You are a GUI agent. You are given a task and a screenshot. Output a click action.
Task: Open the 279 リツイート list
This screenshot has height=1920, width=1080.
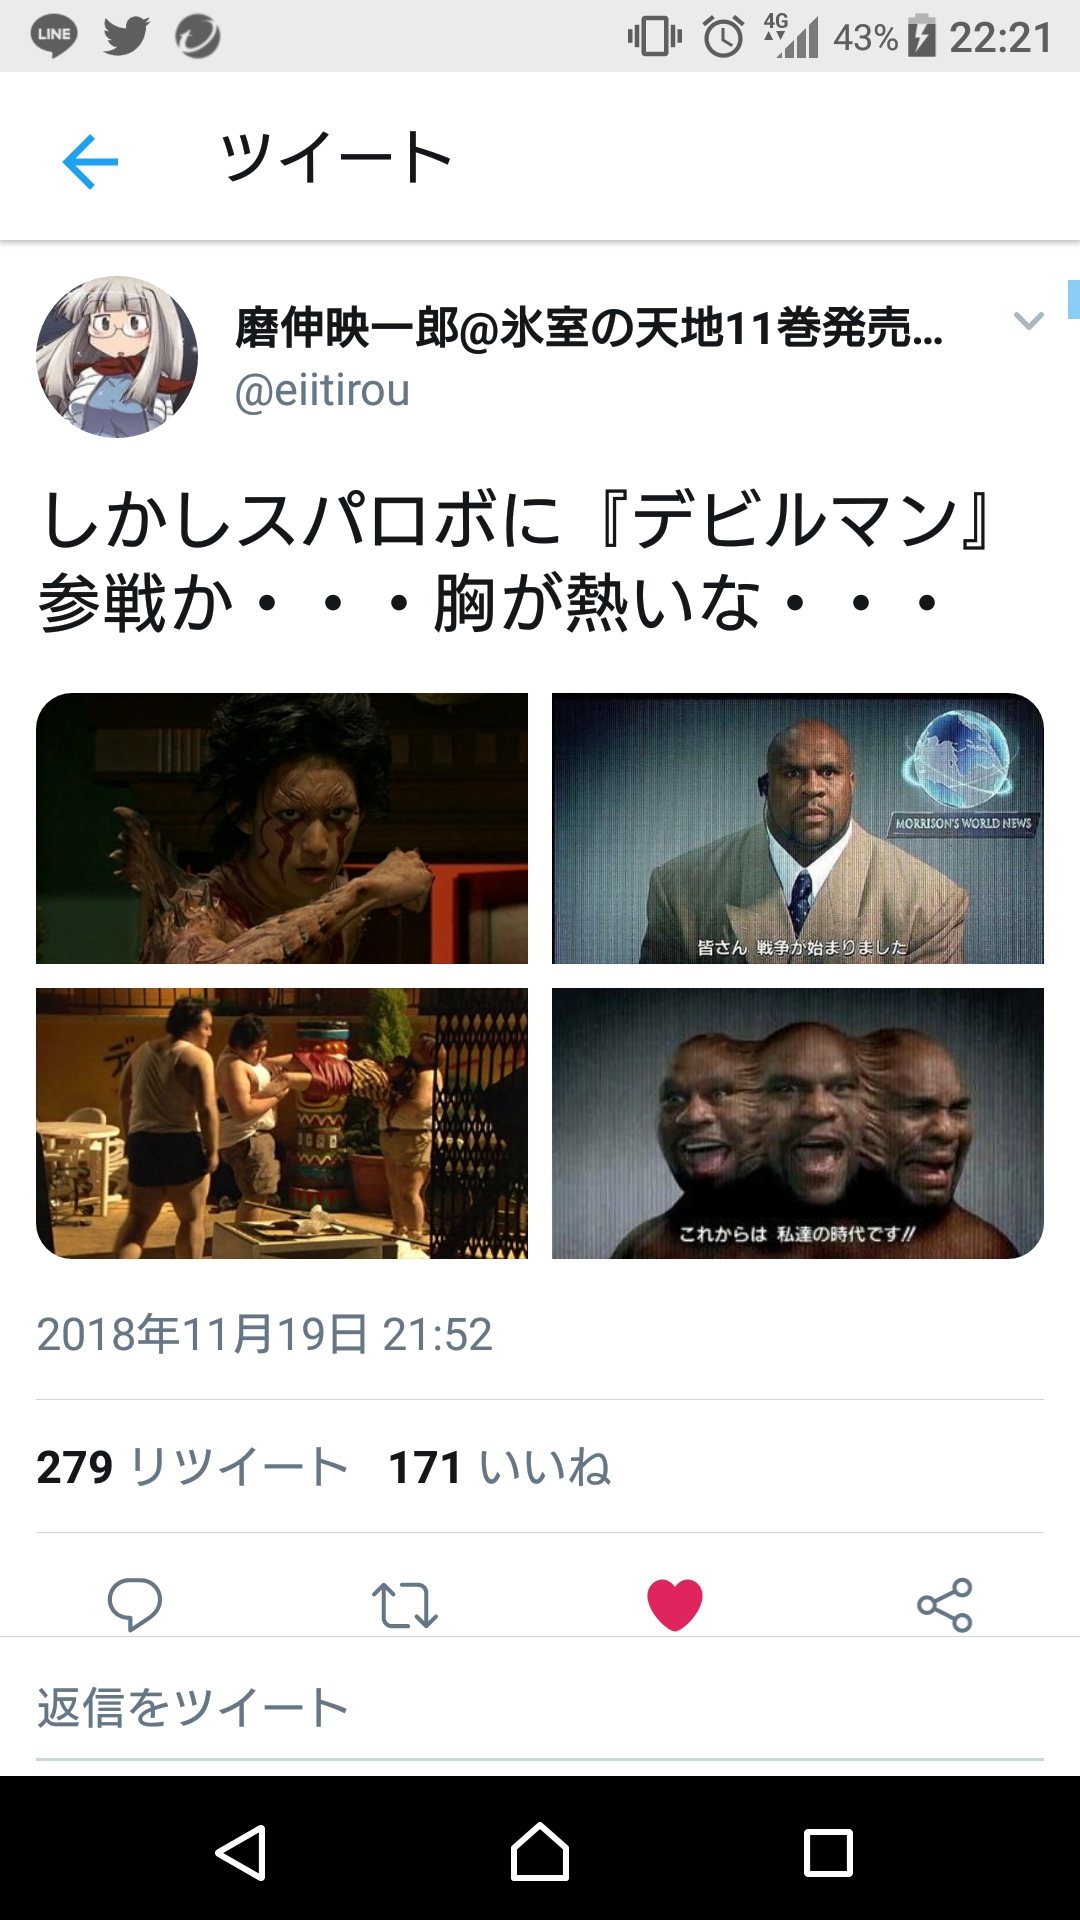tap(192, 1467)
